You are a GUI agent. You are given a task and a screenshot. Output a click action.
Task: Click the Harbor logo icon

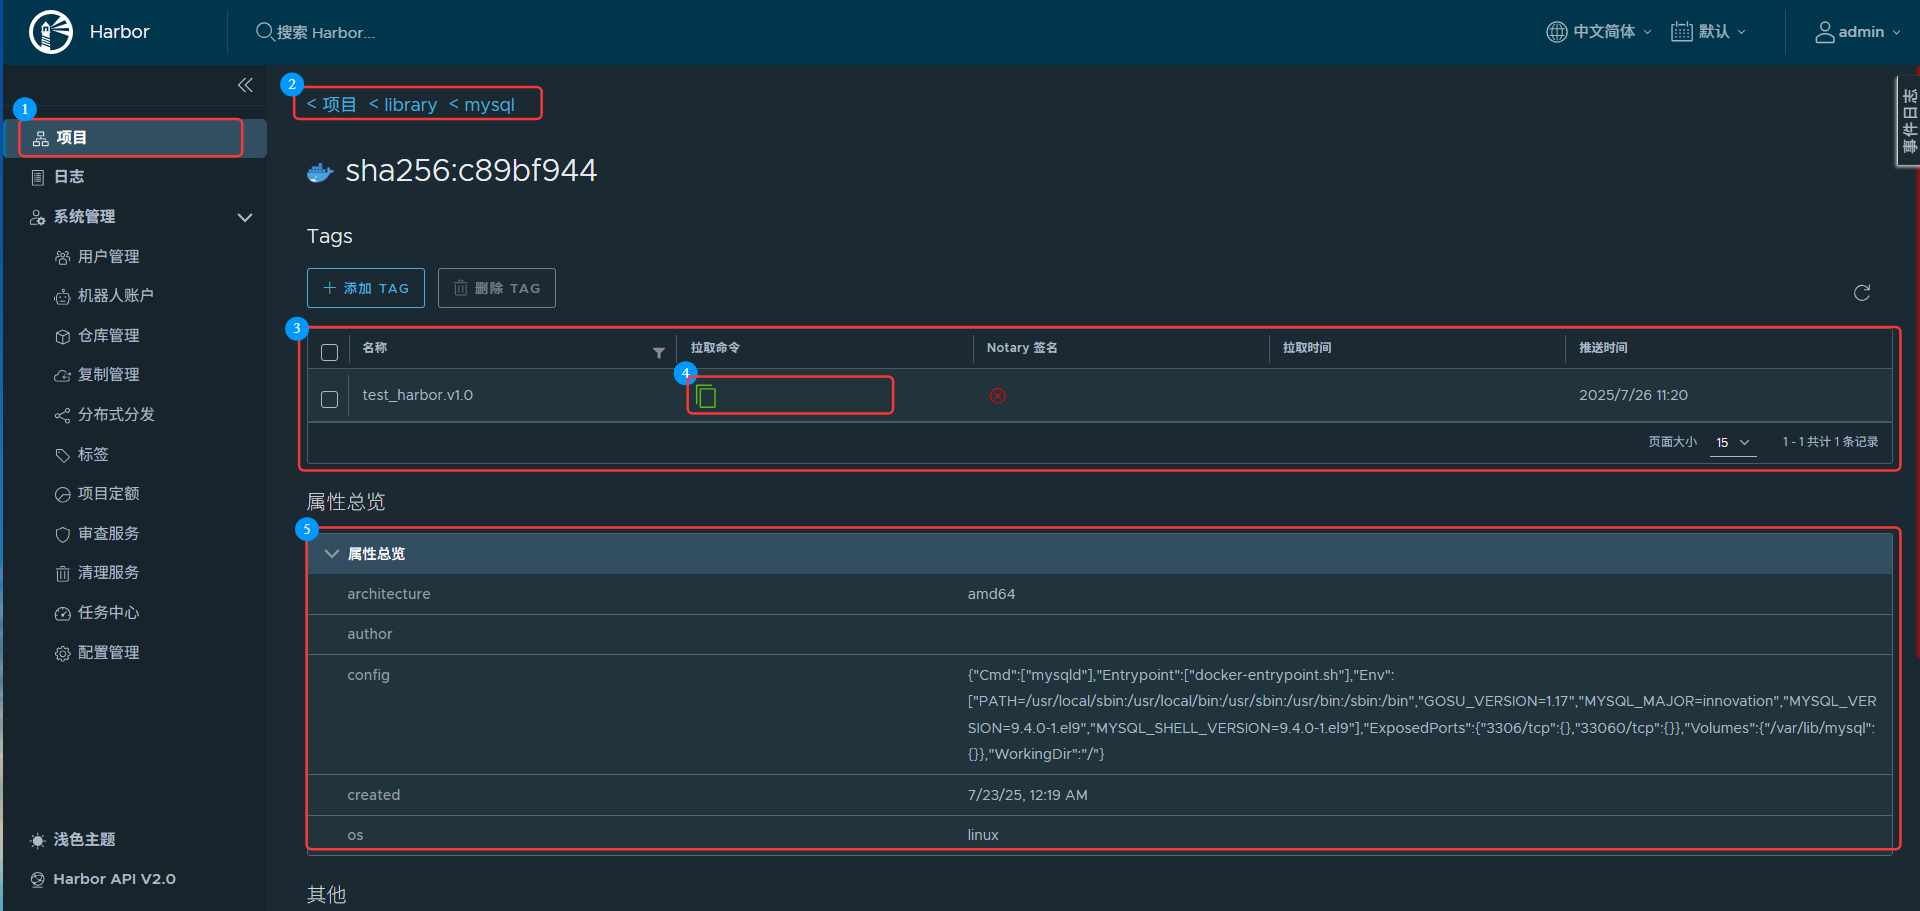click(50, 32)
